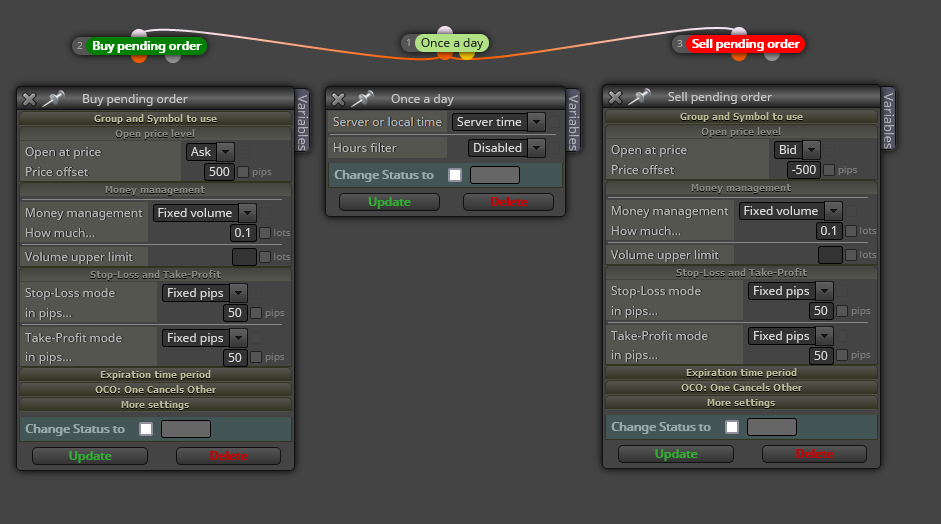Close the Sell pending order panel
The height and width of the screenshot is (524, 941).
pos(615,97)
